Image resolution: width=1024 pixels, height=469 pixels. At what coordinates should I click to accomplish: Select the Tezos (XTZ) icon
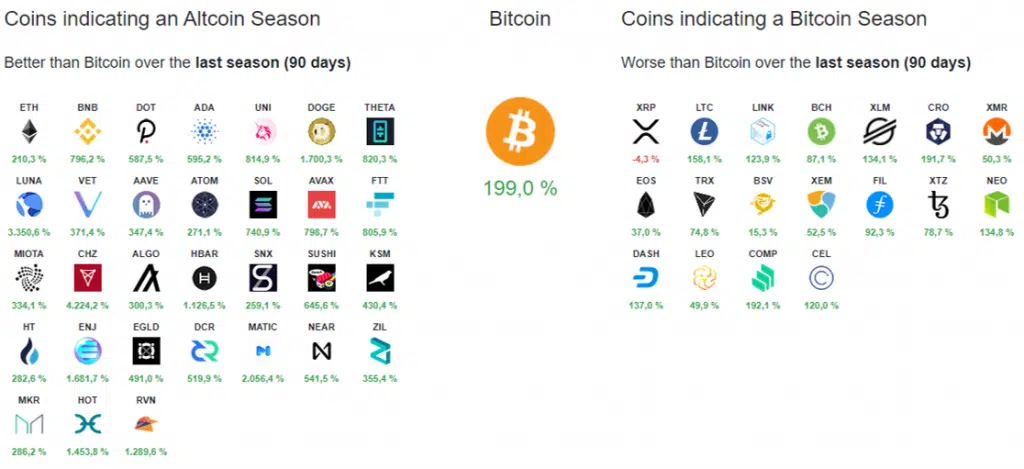coord(938,204)
